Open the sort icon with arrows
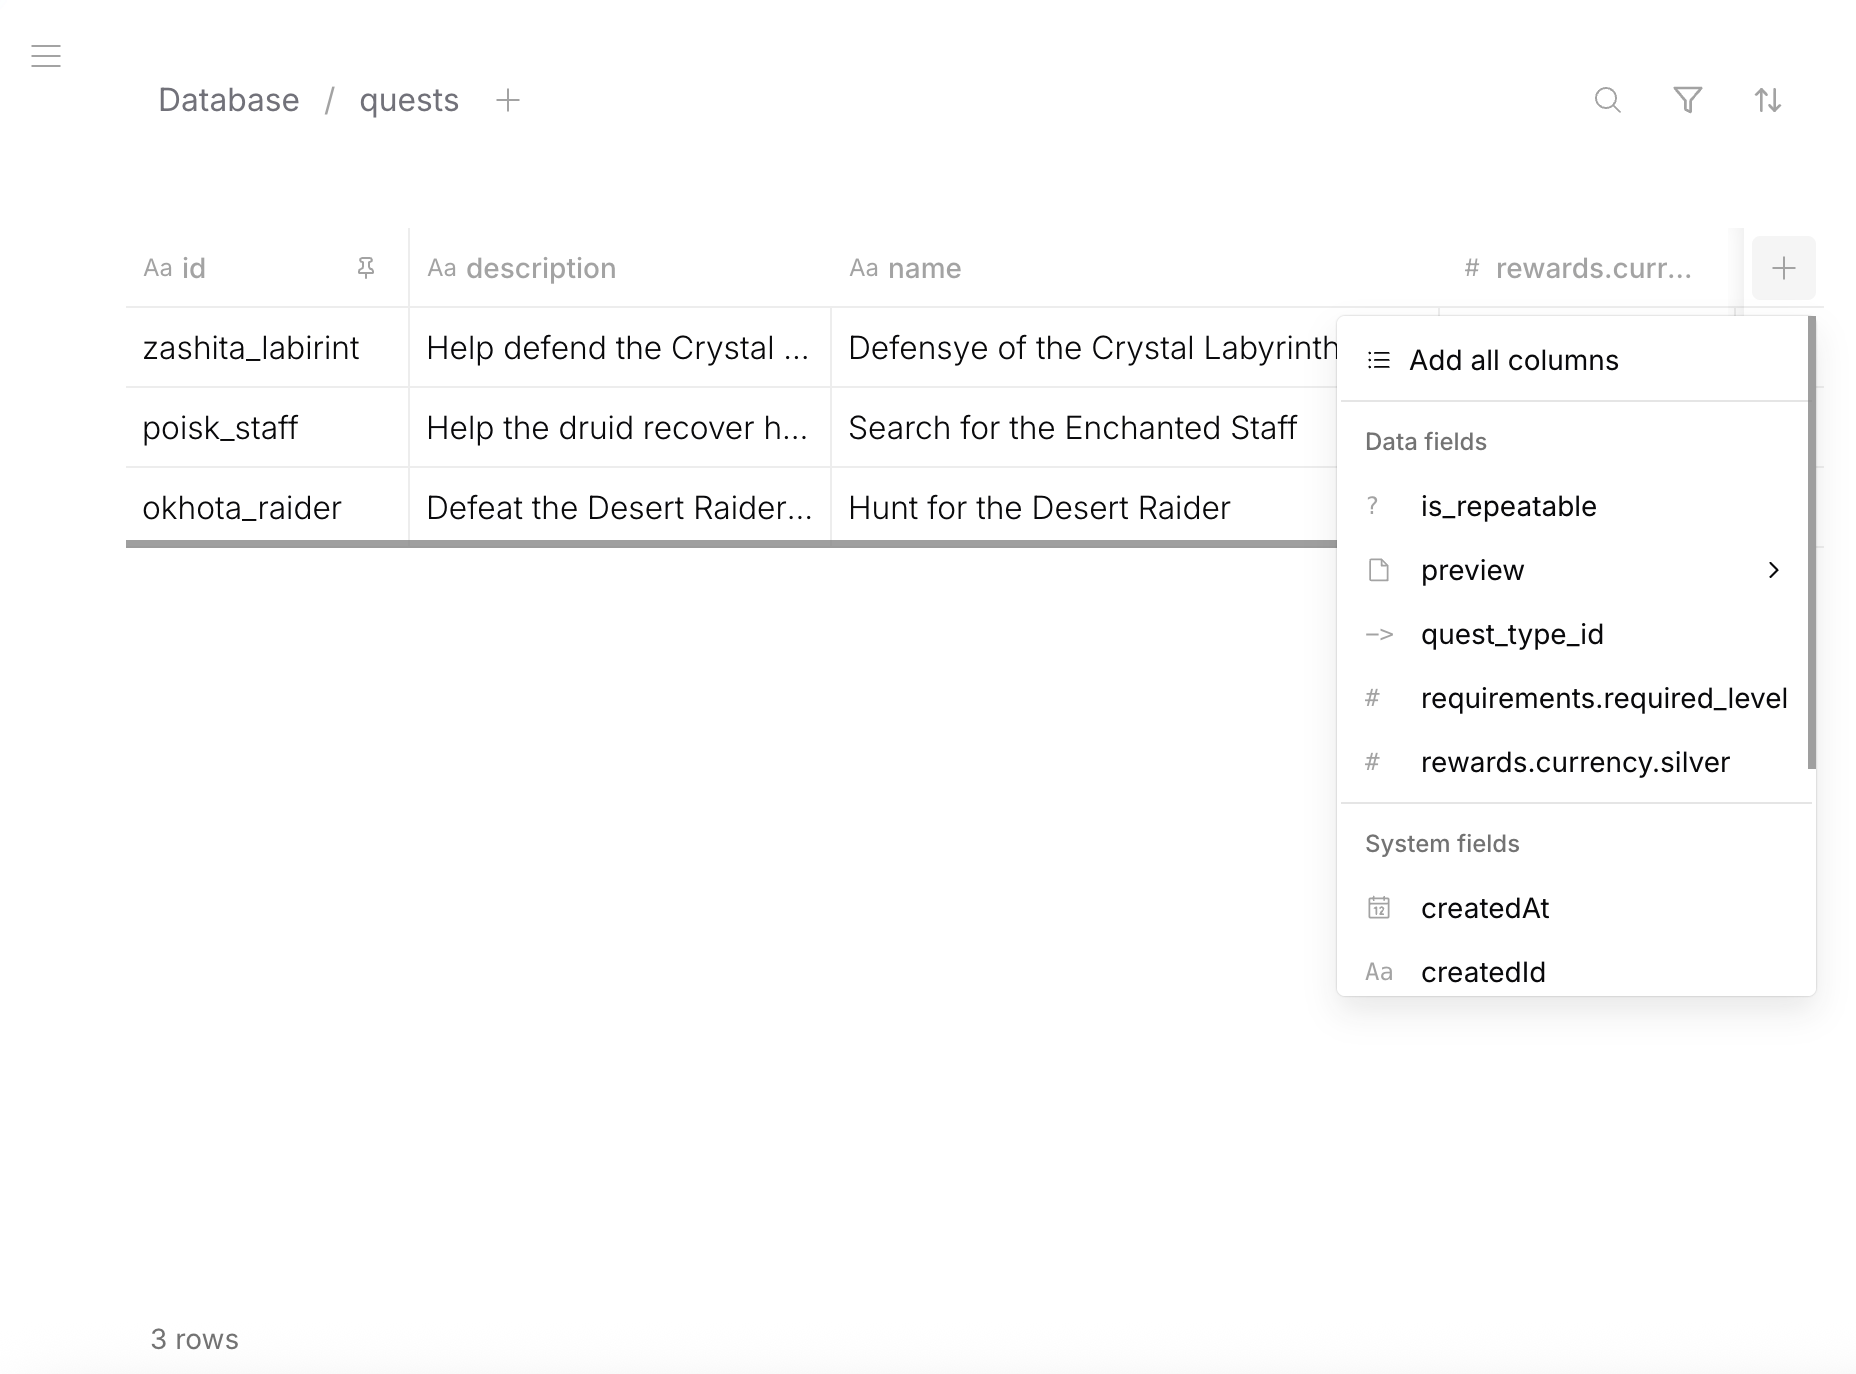The width and height of the screenshot is (1856, 1374). pos(1768,100)
